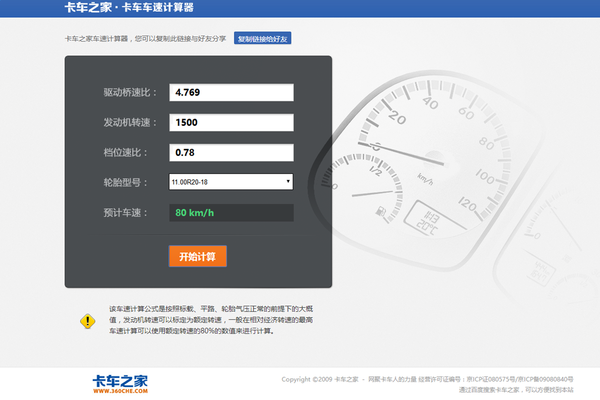Click the 发动机转速 field showing 1500
This screenshot has height=400, width=600.
pyautogui.click(x=230, y=122)
